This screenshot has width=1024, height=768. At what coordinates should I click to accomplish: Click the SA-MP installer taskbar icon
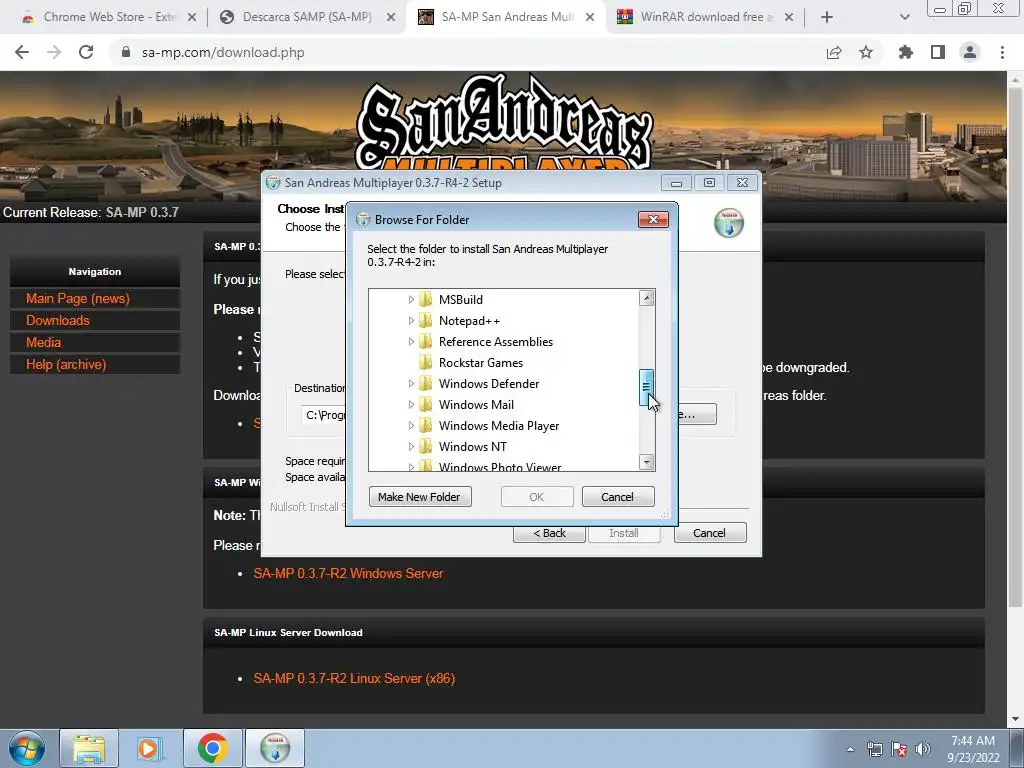pyautogui.click(x=275, y=748)
